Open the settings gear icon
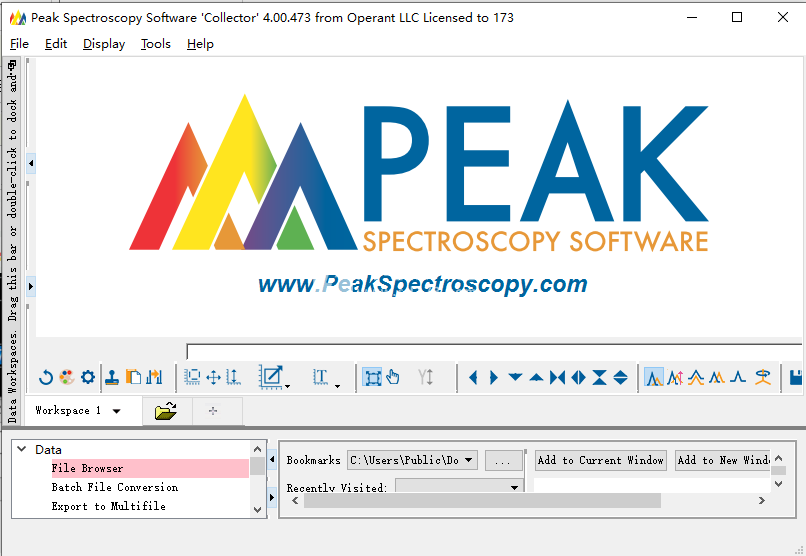This screenshot has height=556, width=806. (x=88, y=377)
